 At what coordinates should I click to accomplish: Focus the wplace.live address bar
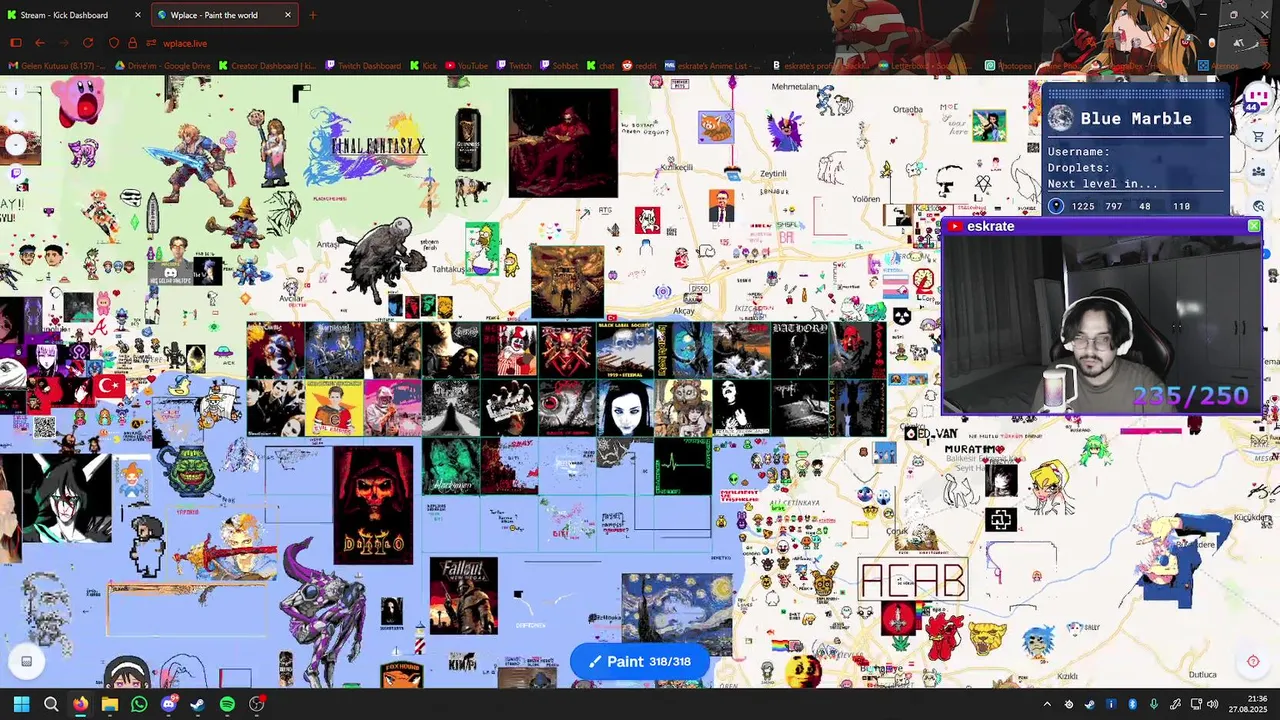click(x=185, y=43)
